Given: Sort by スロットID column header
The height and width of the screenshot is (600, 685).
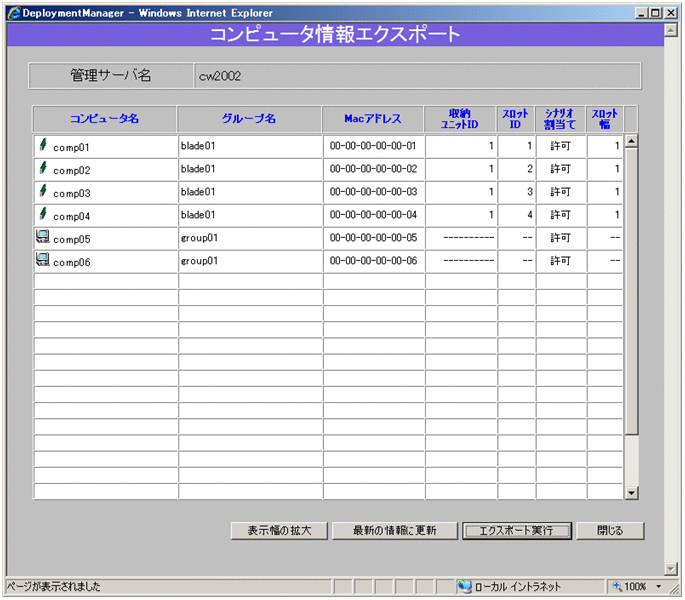Looking at the screenshot, I should [515, 119].
